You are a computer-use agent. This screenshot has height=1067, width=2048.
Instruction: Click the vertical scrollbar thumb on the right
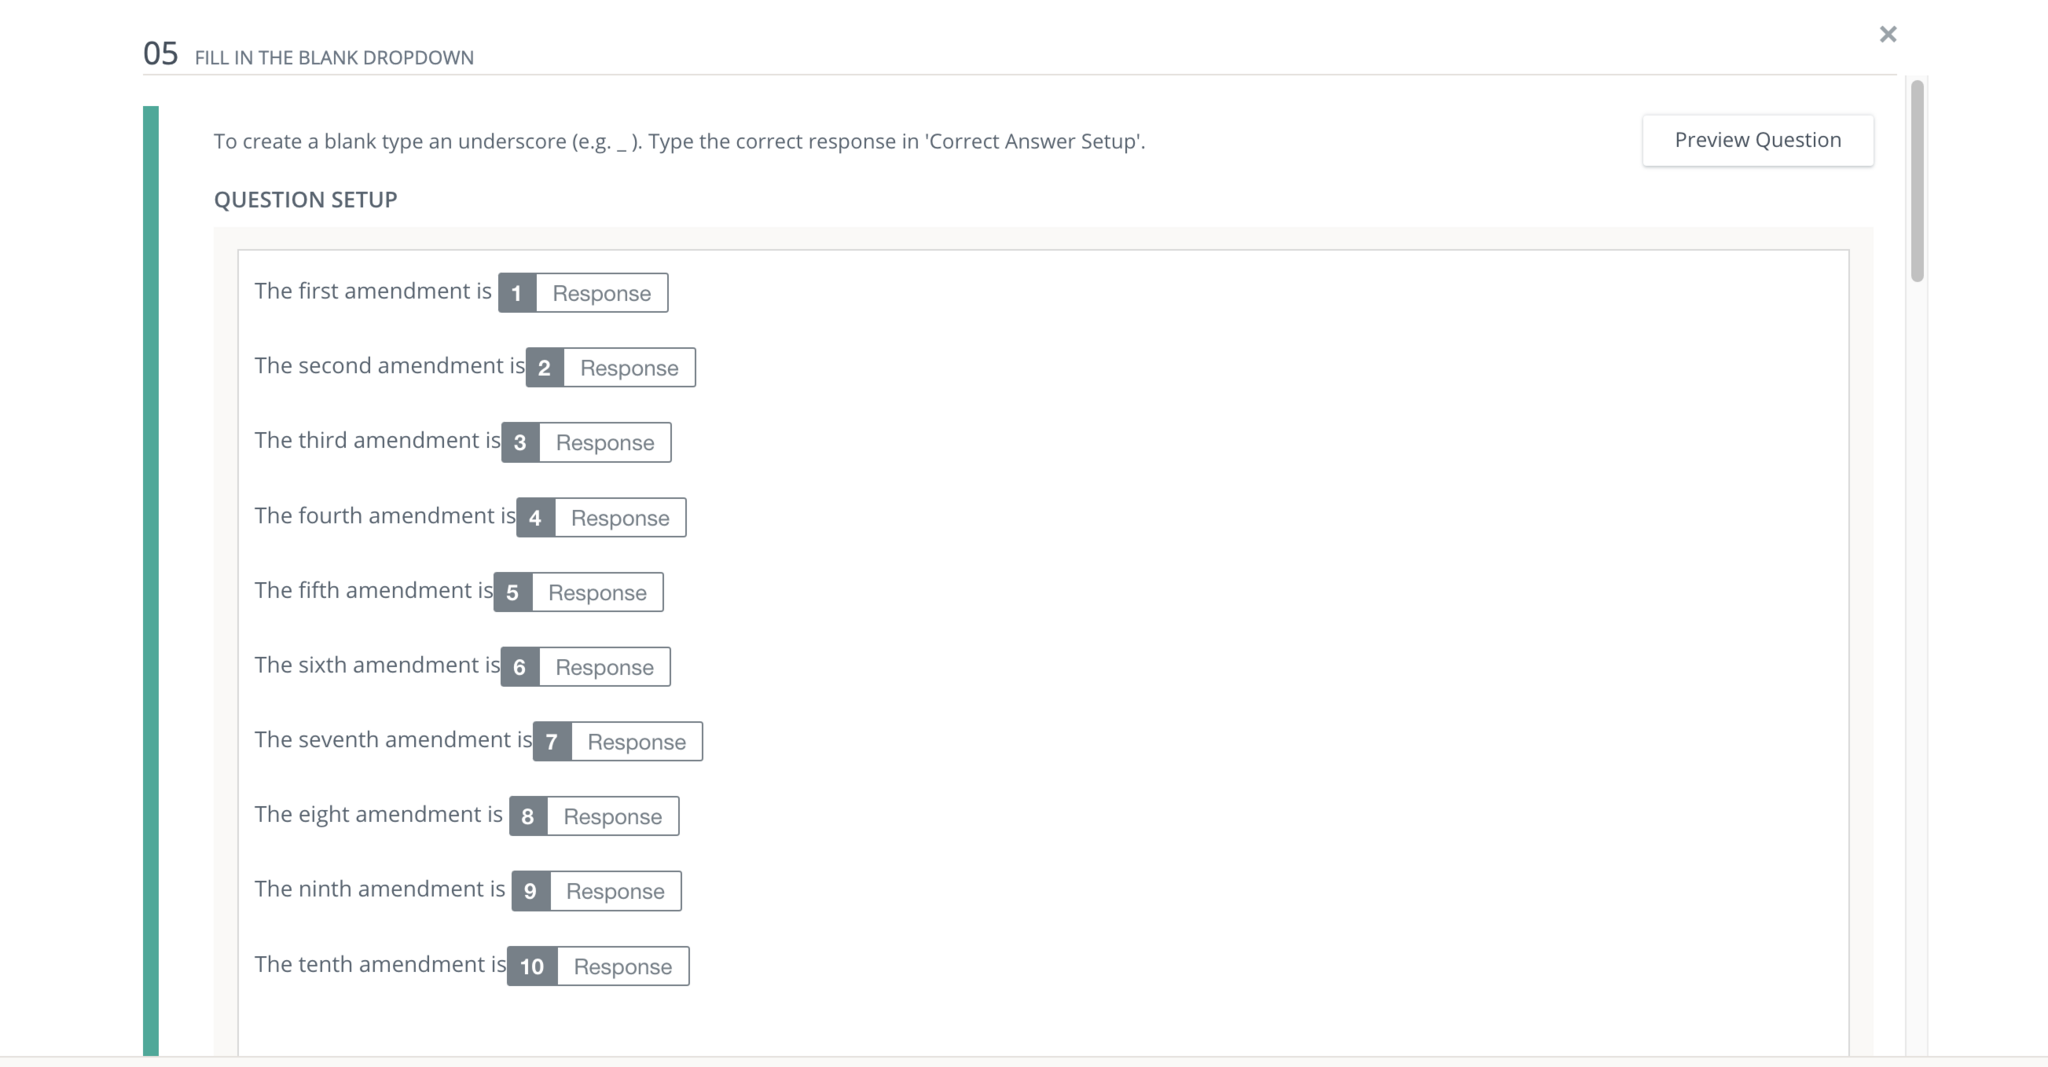tap(1916, 180)
